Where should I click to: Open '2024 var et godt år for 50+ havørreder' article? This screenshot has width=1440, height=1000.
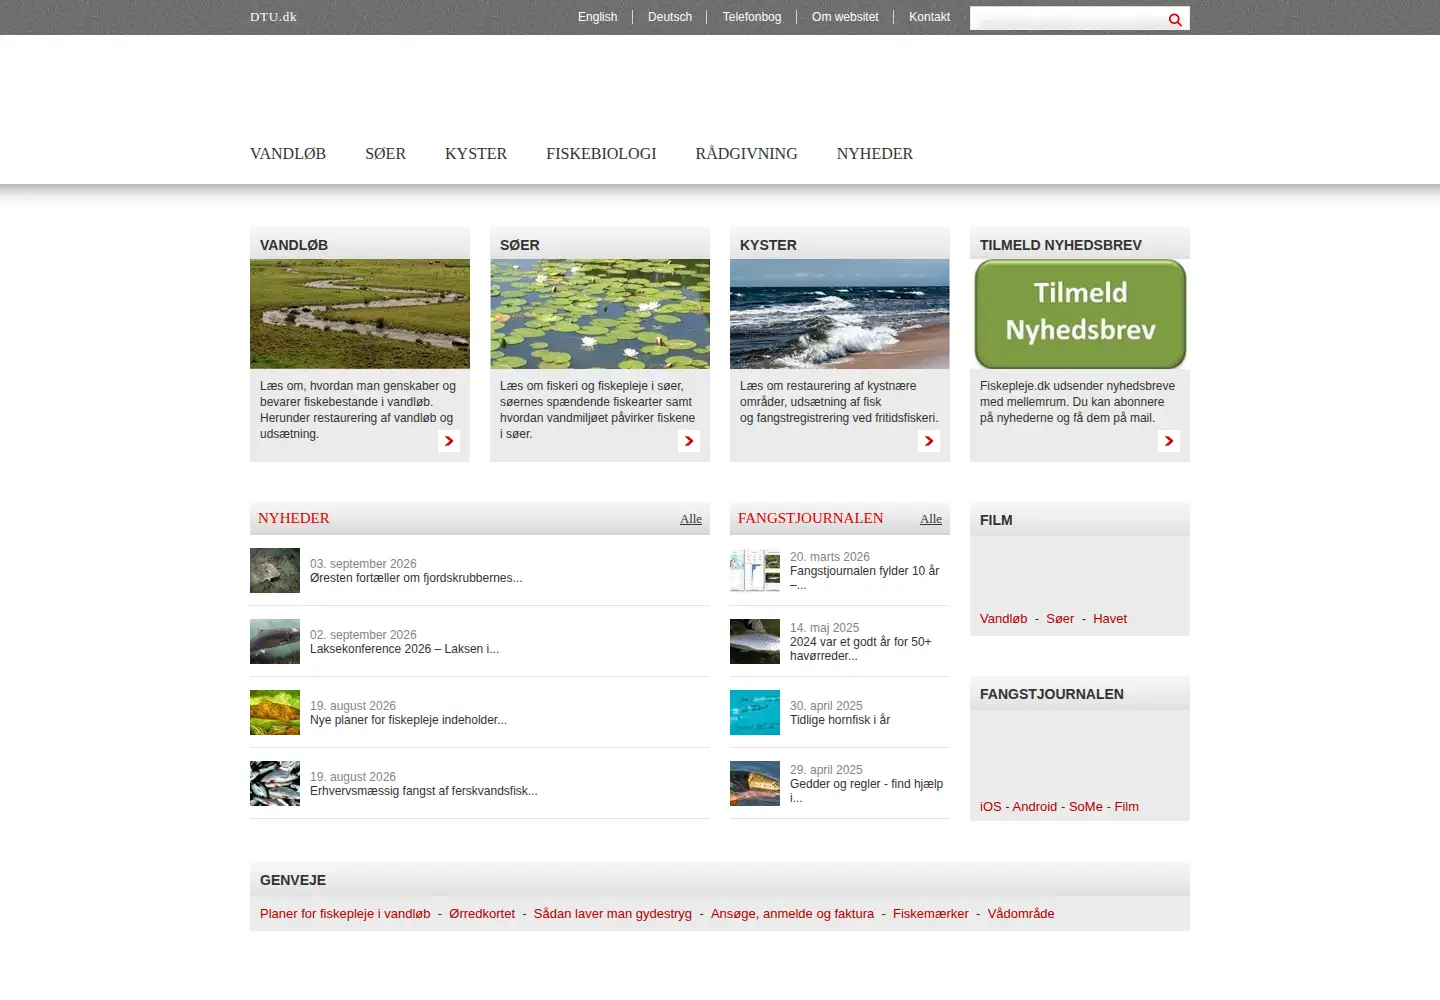click(861, 649)
